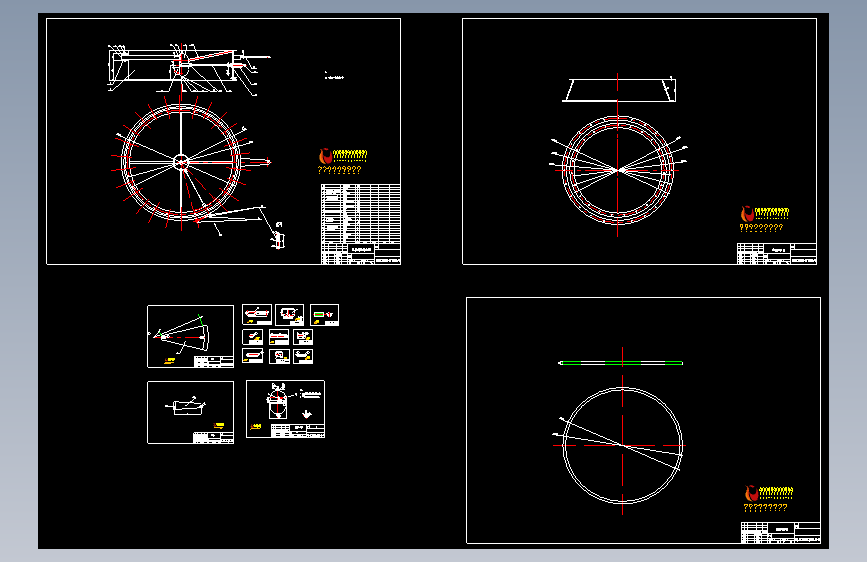Click the title block of the plain circle sheet
Viewport: 867px width, 562px height.
tap(781, 533)
